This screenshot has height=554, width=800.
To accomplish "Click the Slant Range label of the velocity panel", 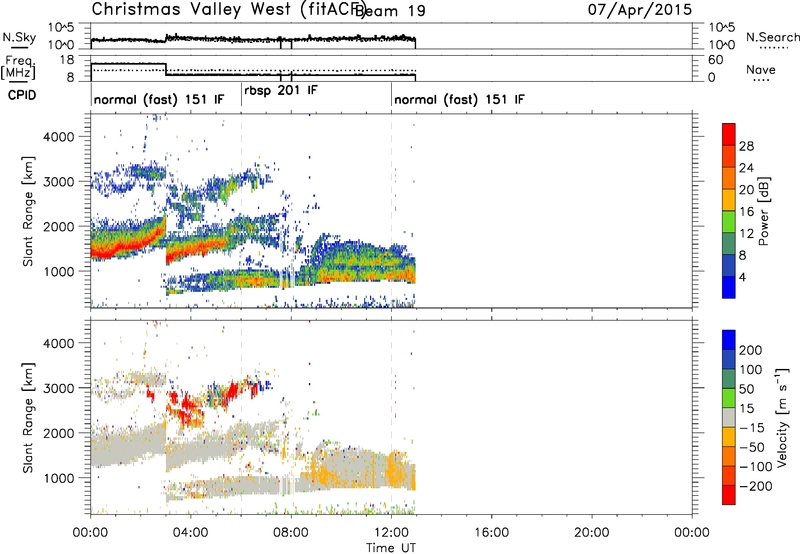I will 28,418.
